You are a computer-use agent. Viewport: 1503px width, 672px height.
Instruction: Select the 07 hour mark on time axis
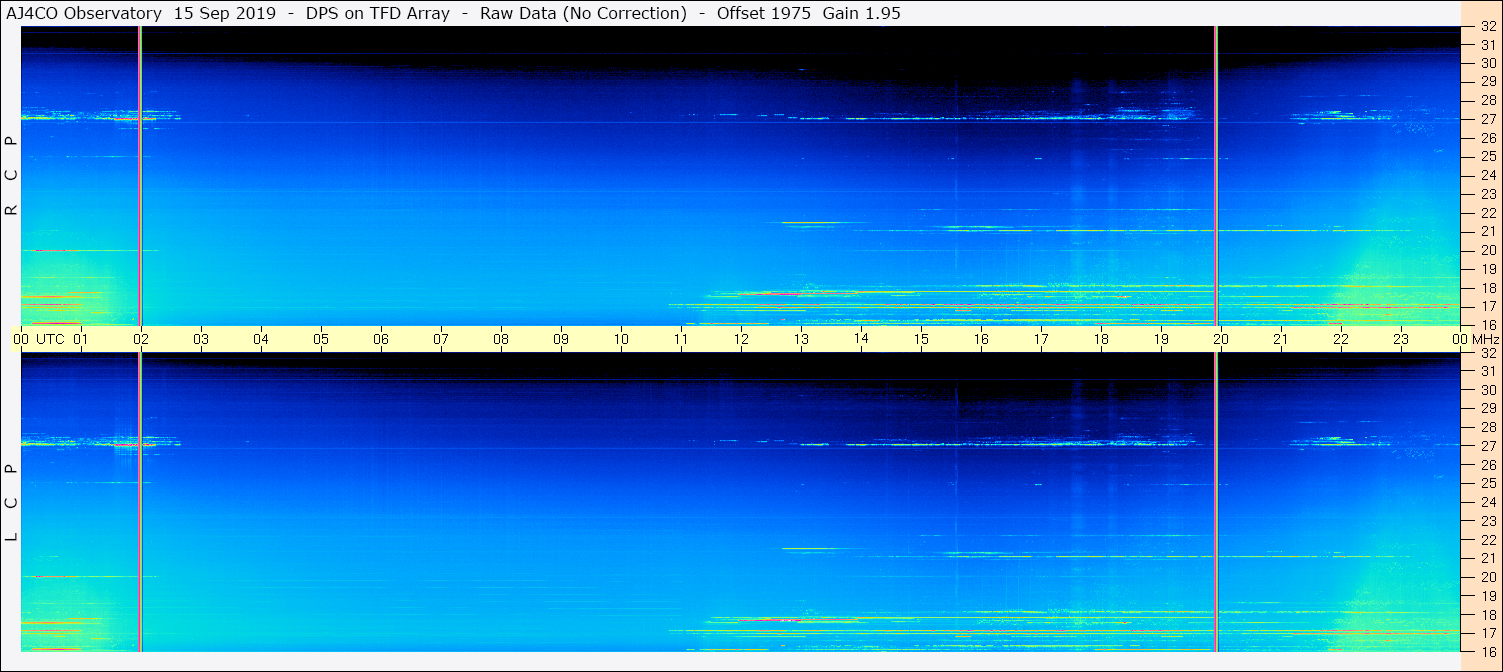point(441,339)
